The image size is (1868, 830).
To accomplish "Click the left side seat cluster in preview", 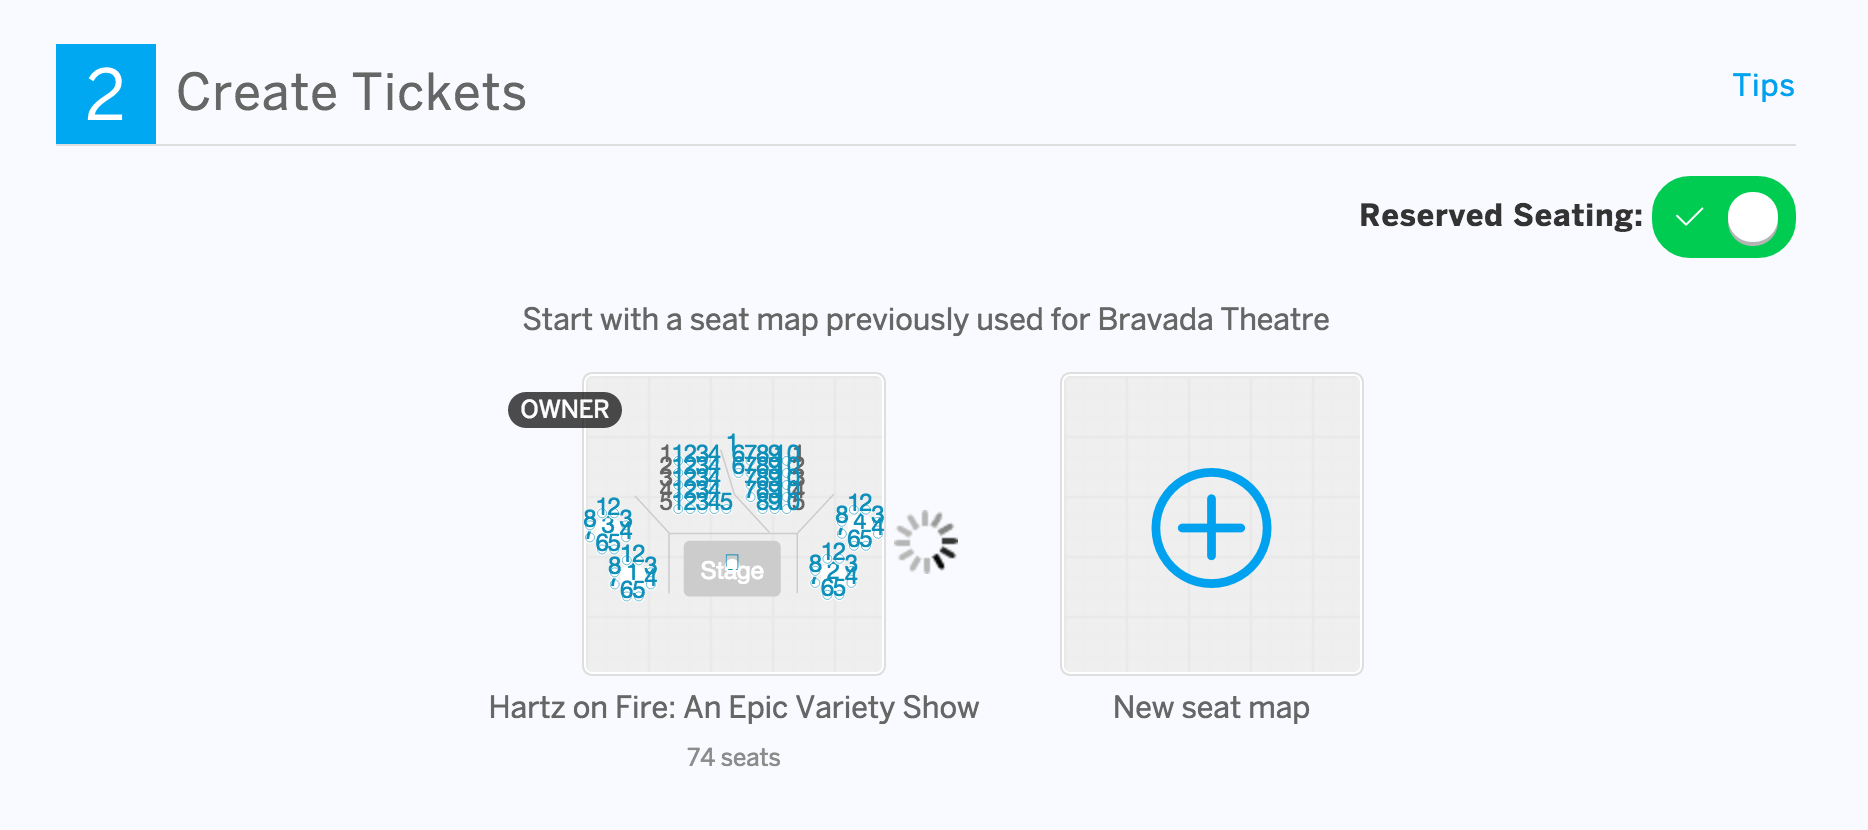I will tap(621, 548).
